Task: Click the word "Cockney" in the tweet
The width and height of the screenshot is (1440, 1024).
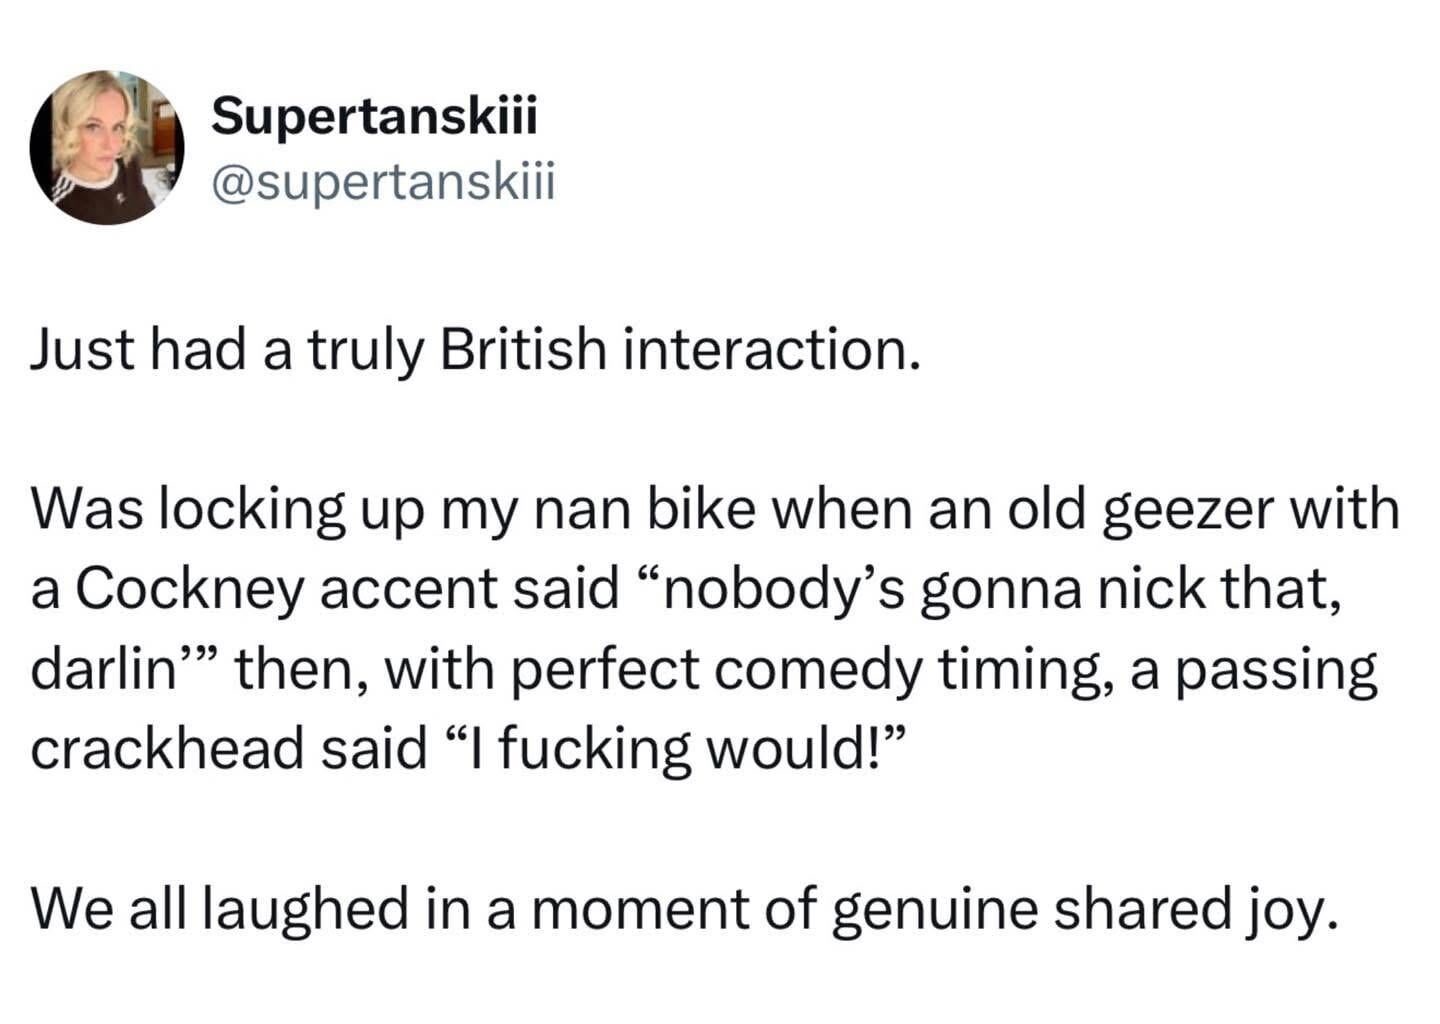Action: click(189, 589)
